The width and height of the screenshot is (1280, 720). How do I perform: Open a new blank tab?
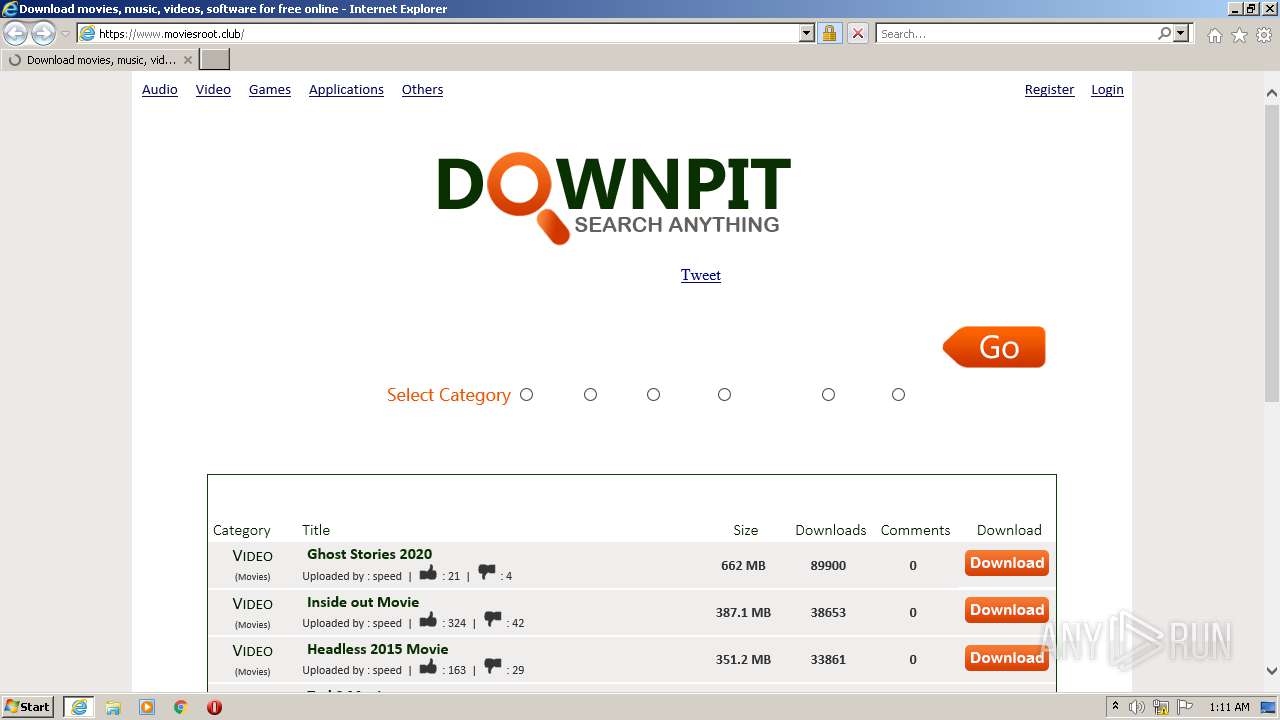(x=215, y=60)
